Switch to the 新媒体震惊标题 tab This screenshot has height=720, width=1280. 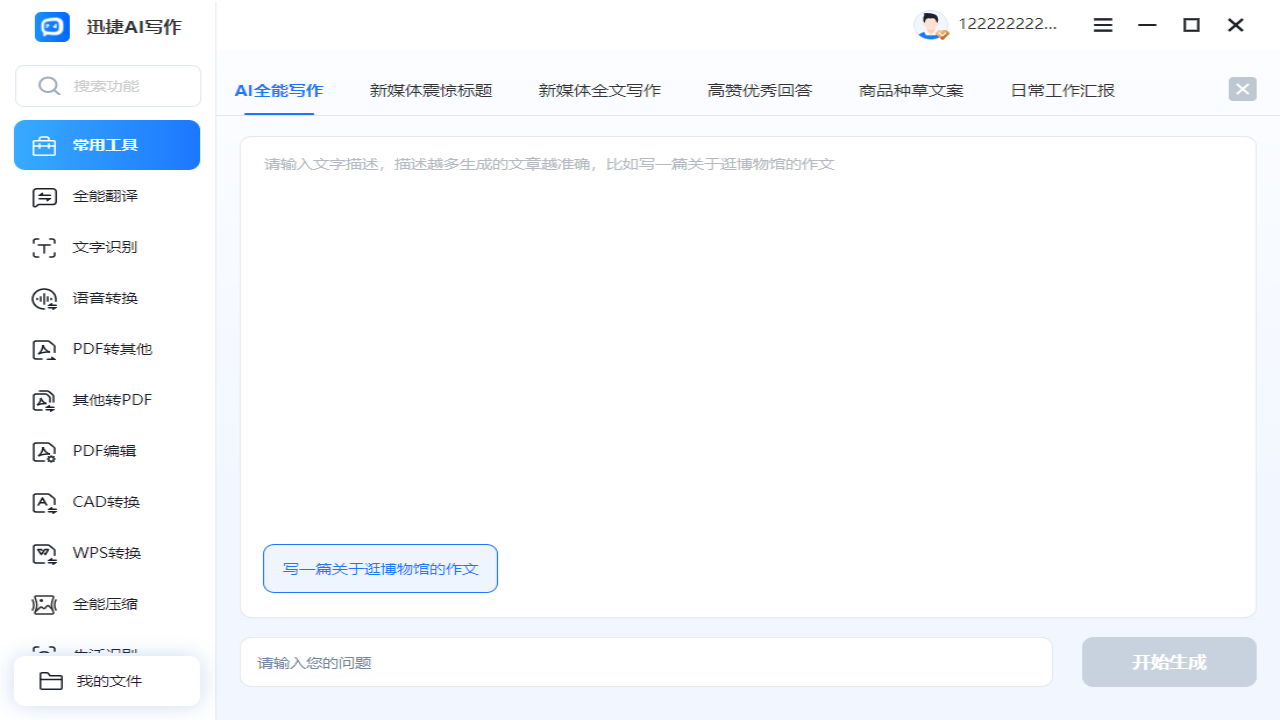(430, 89)
